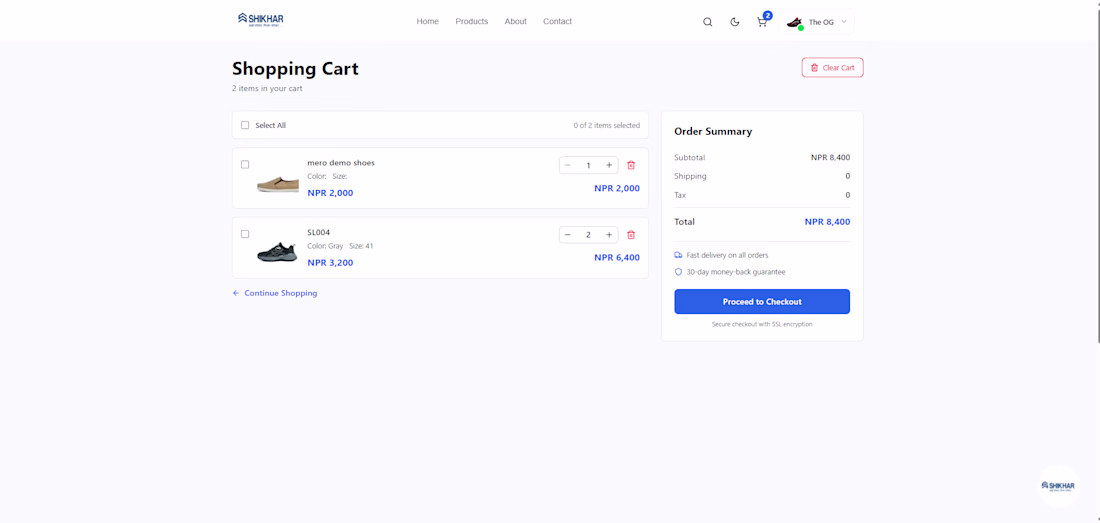Open mero demo shoes product thumbnail

pyautogui.click(x=278, y=184)
